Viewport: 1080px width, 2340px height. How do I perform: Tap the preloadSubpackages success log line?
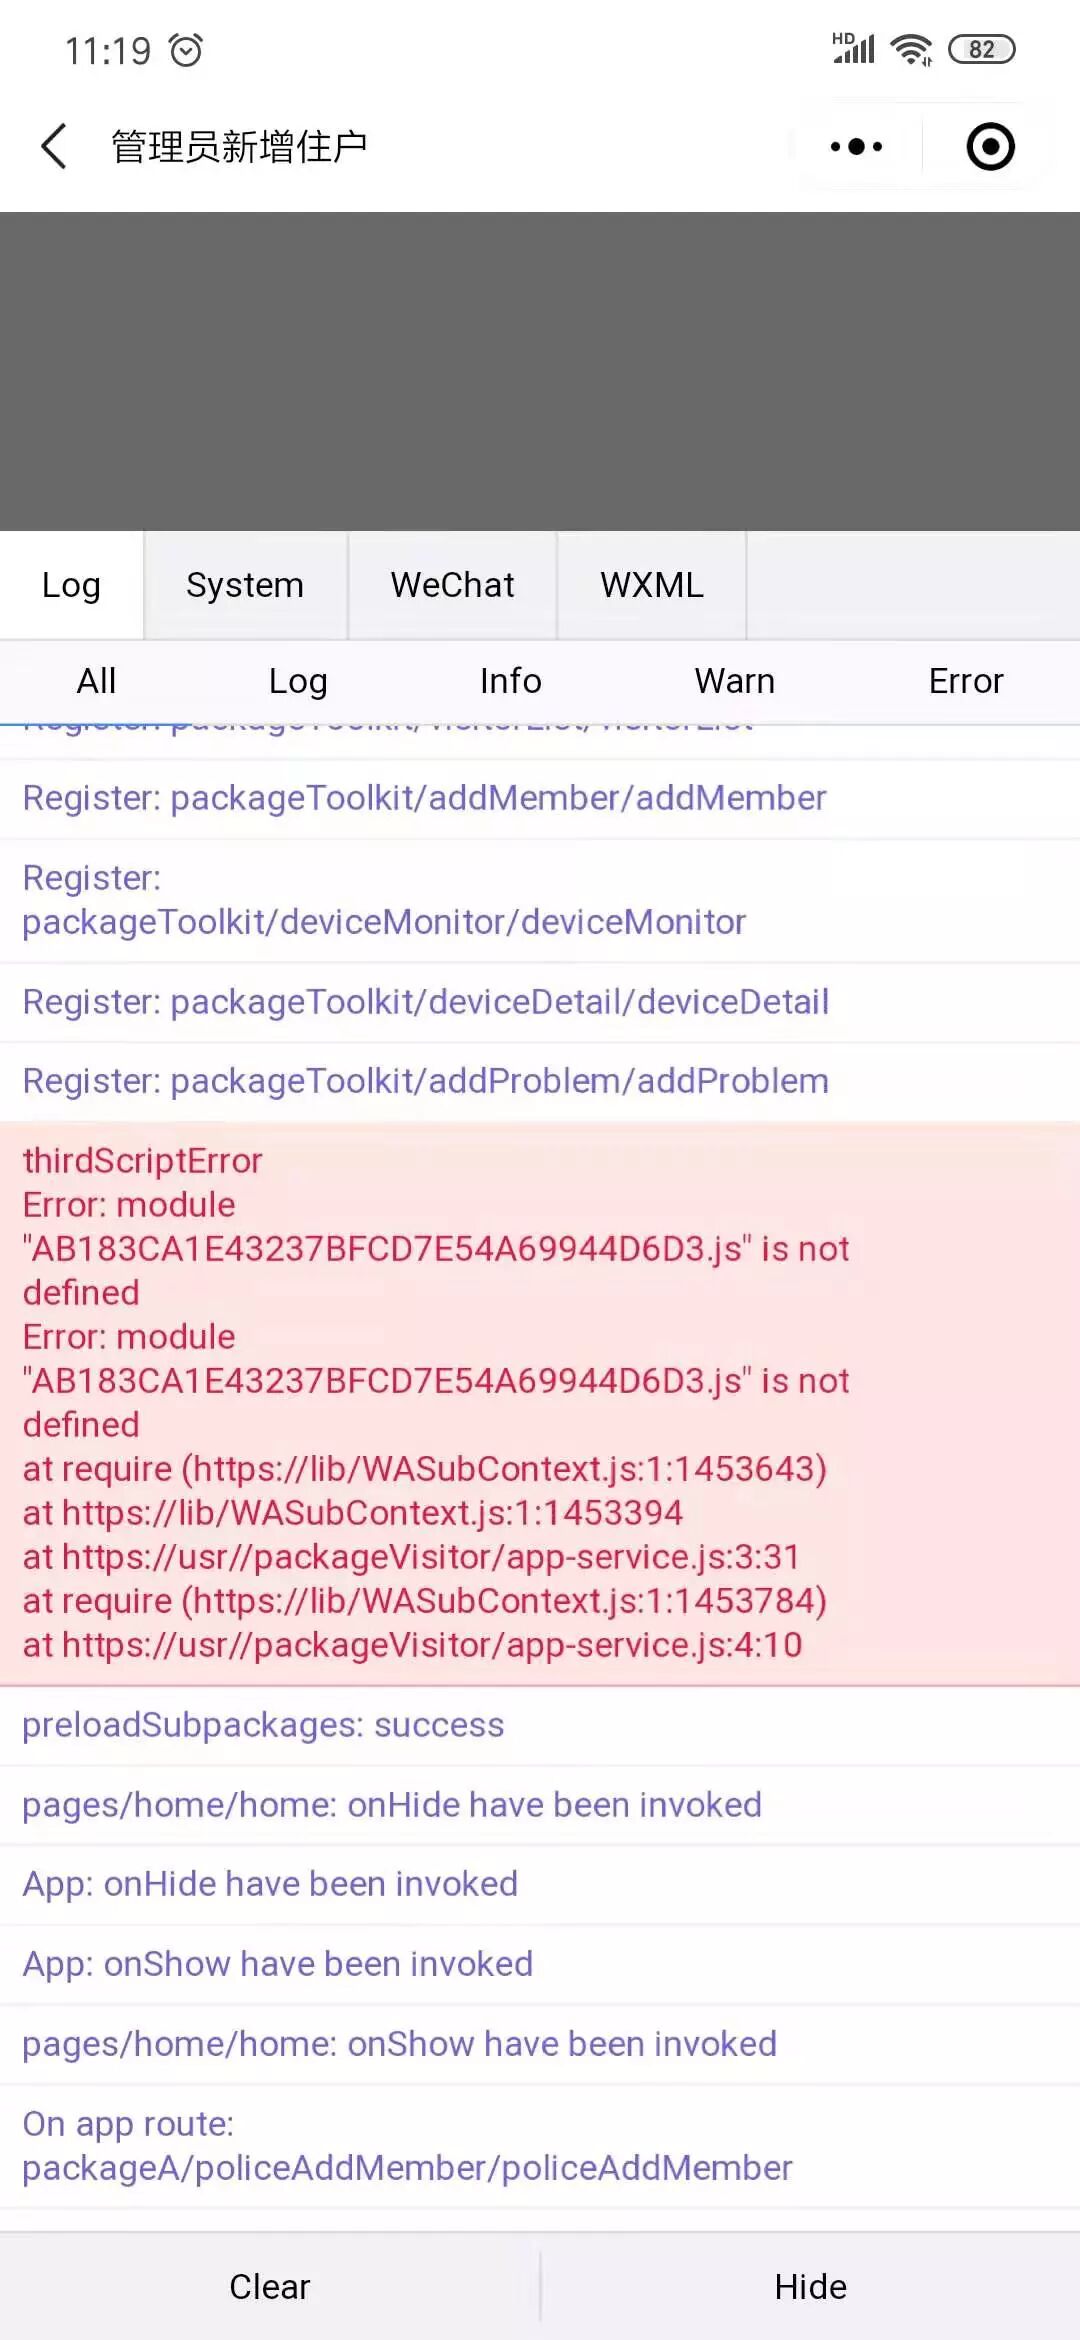263,1725
